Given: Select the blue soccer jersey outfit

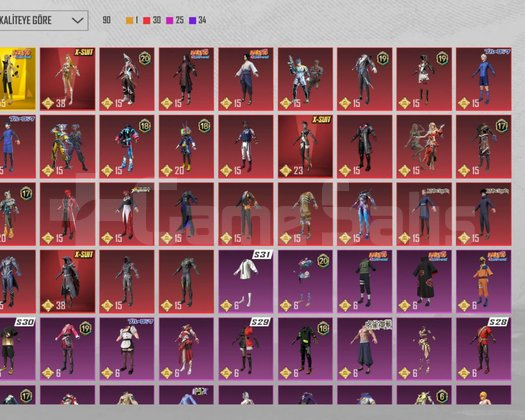Looking at the screenshot, I should pos(484,79).
